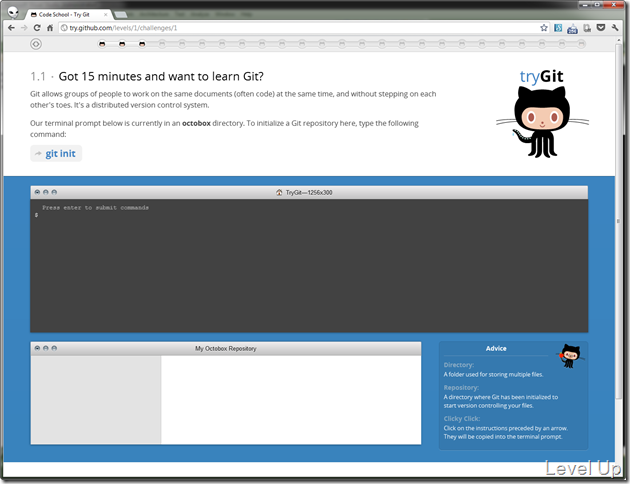Click the gray file list sidebar in Octobox Repository
This screenshot has width=630, height=484.
(96, 400)
